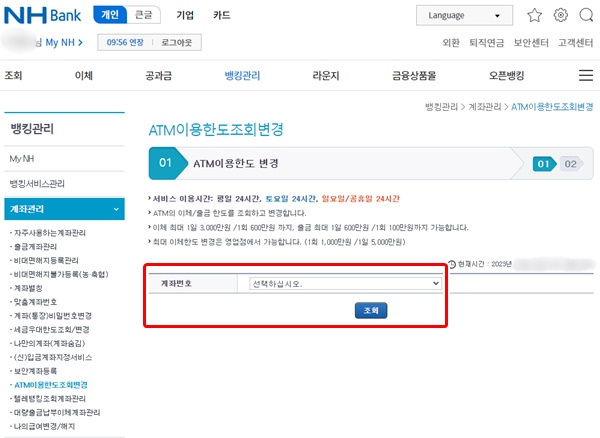Open 계좌번호 account selection dropdown

pyautogui.click(x=345, y=284)
